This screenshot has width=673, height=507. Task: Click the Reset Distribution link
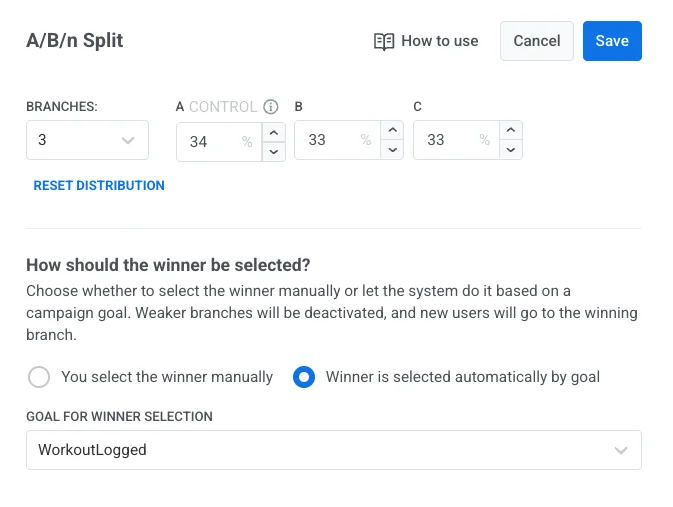(x=99, y=185)
